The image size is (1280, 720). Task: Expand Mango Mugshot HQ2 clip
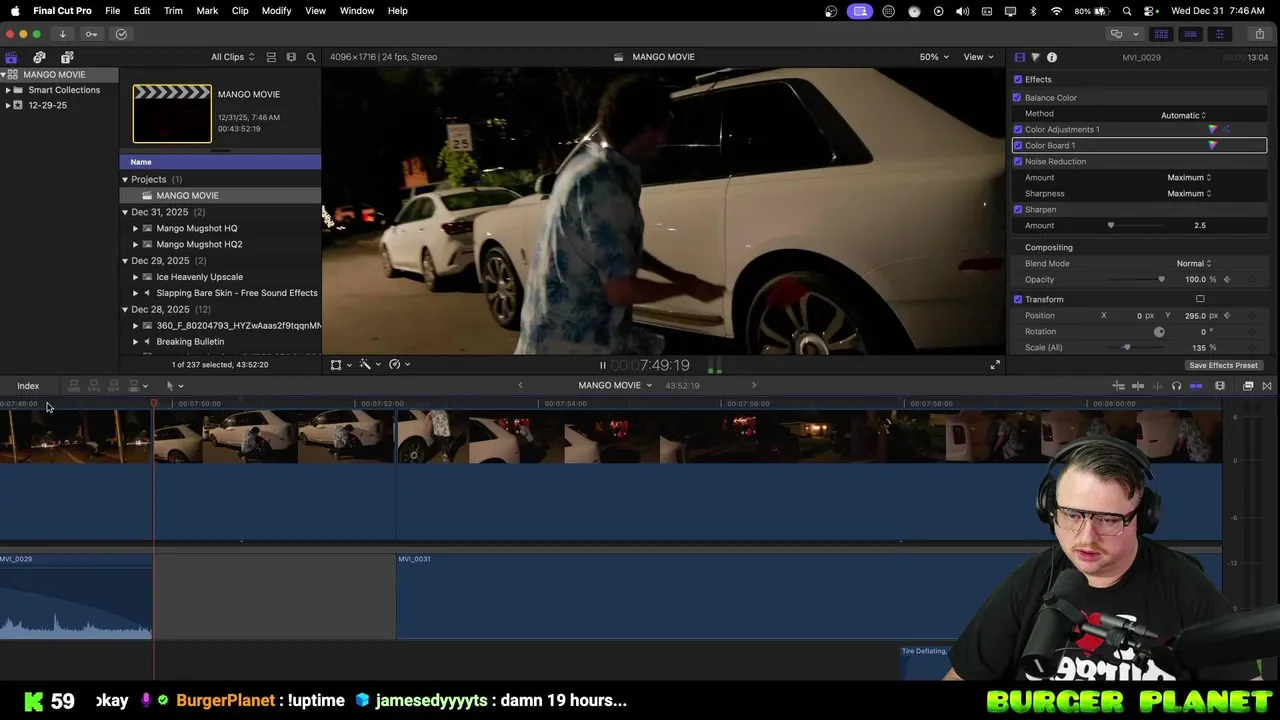click(136, 244)
